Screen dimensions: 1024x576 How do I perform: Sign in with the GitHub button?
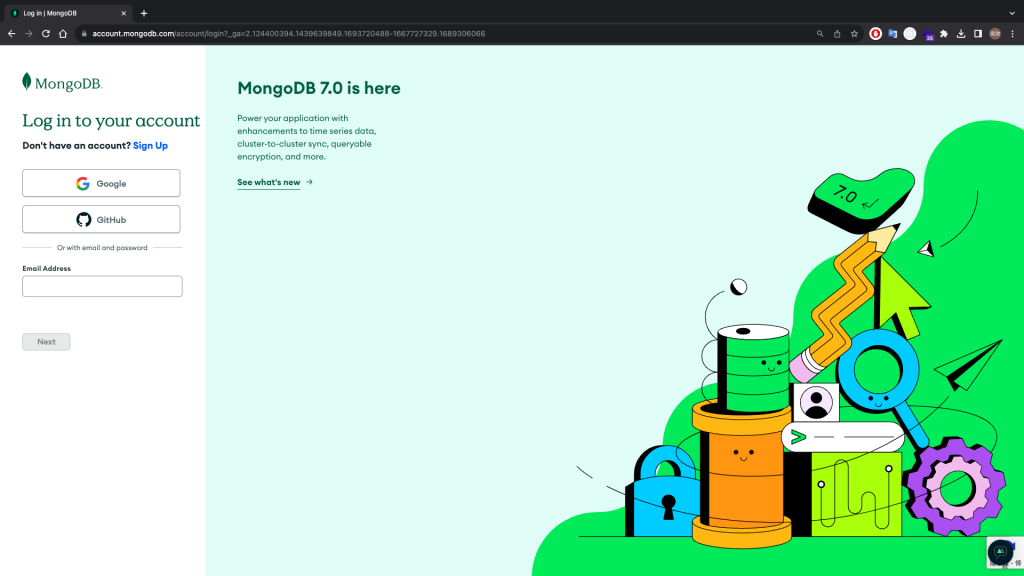tap(101, 219)
